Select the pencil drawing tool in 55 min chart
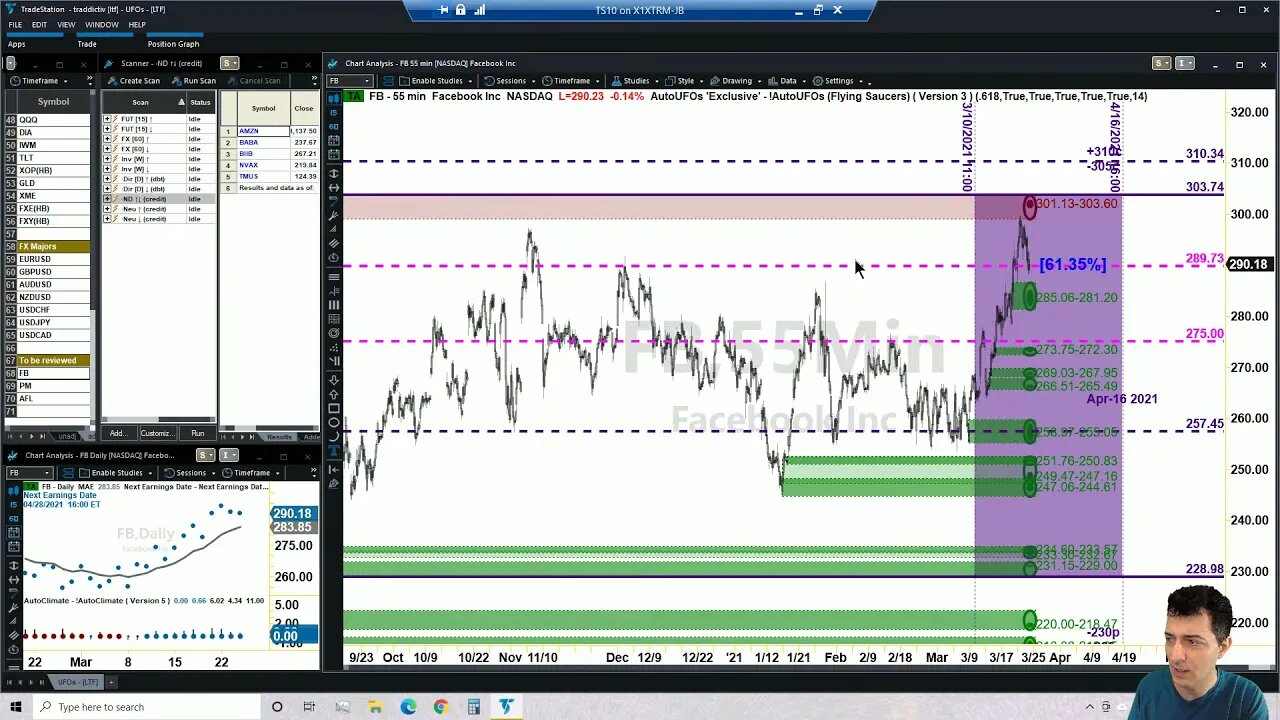This screenshot has width=1280, height=720. (x=333, y=483)
